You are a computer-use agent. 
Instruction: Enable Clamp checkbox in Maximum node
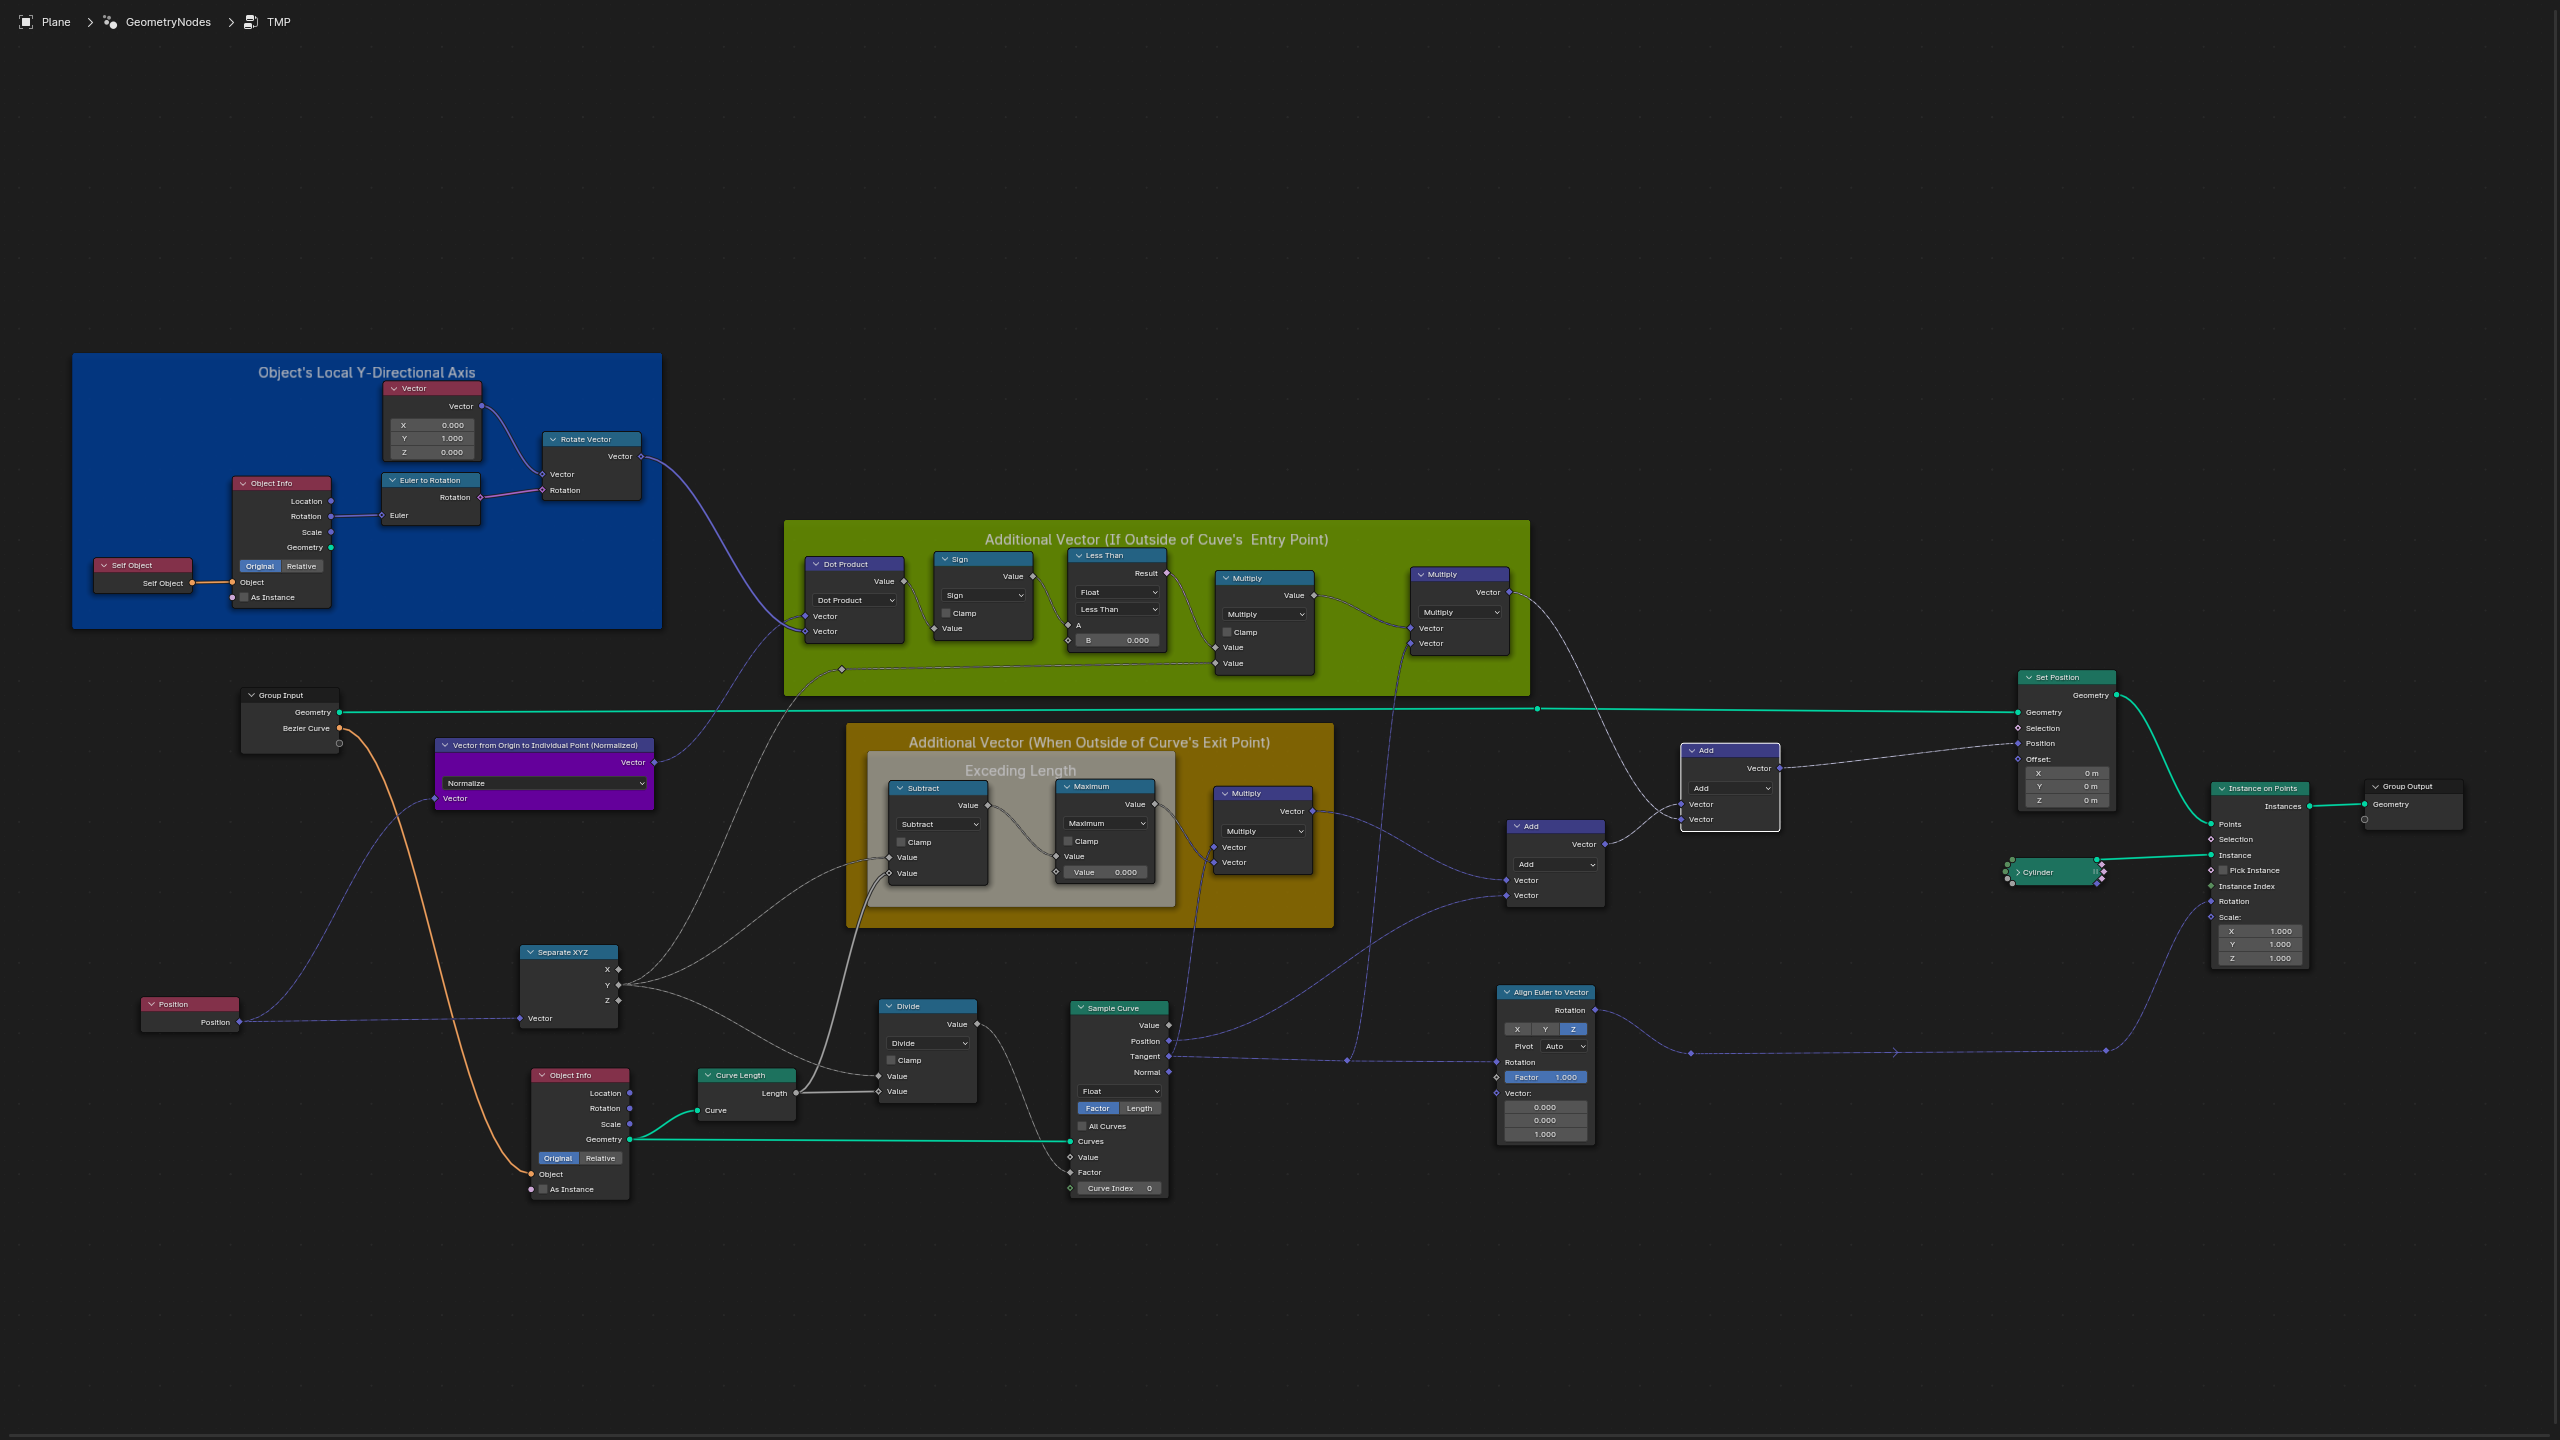[x=1068, y=841]
